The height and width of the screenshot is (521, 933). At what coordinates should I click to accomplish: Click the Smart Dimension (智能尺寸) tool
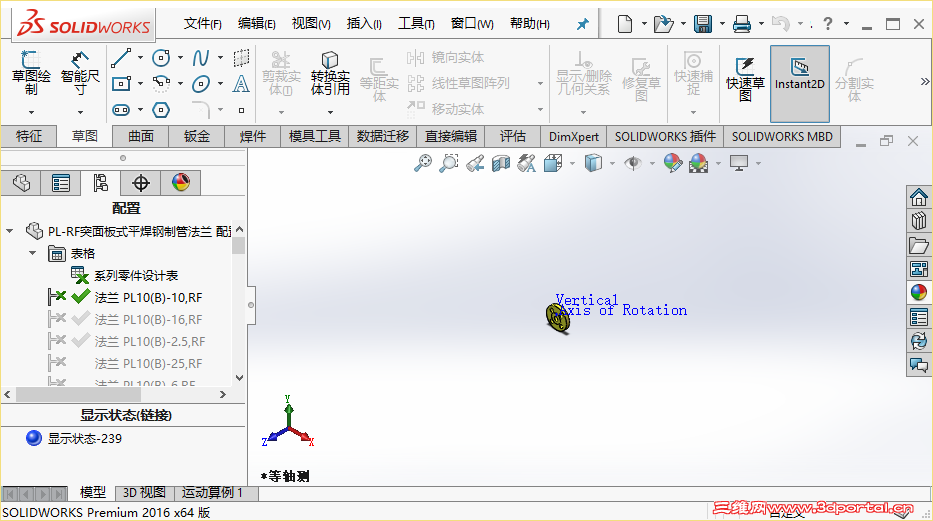(x=80, y=74)
